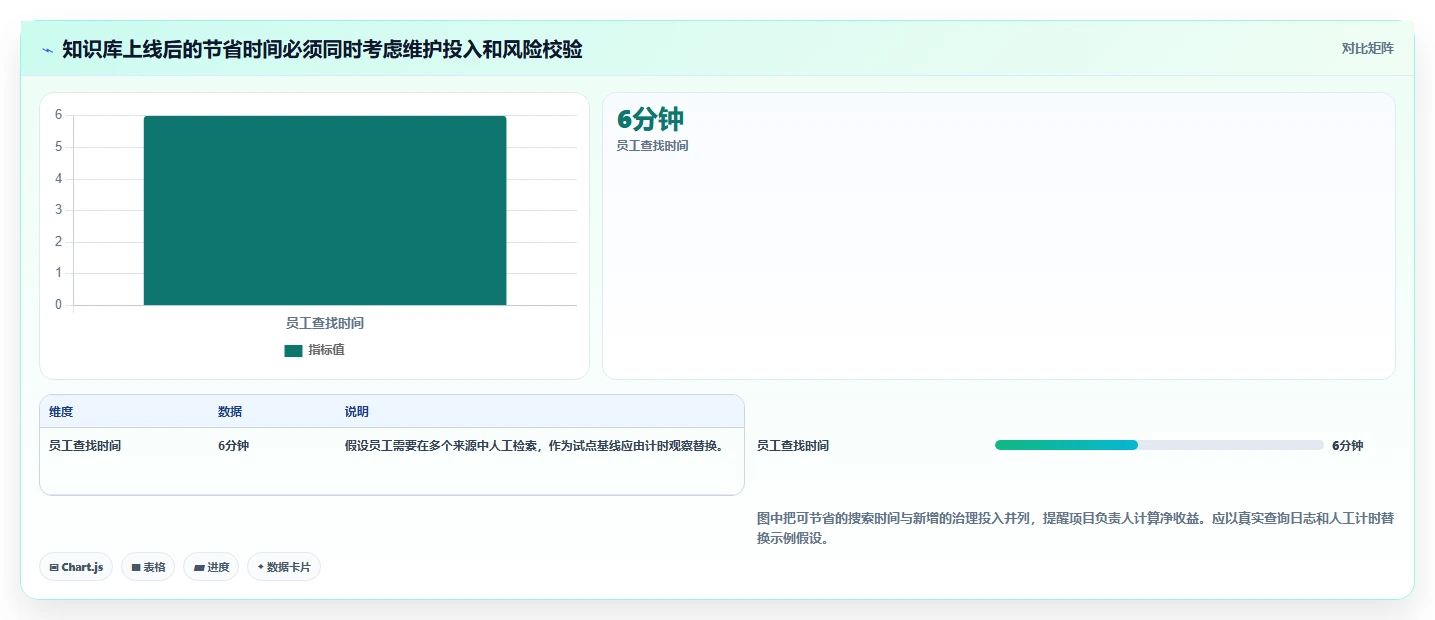
Task: Click the 员工查找时间 progress row label
Action: [793, 446]
